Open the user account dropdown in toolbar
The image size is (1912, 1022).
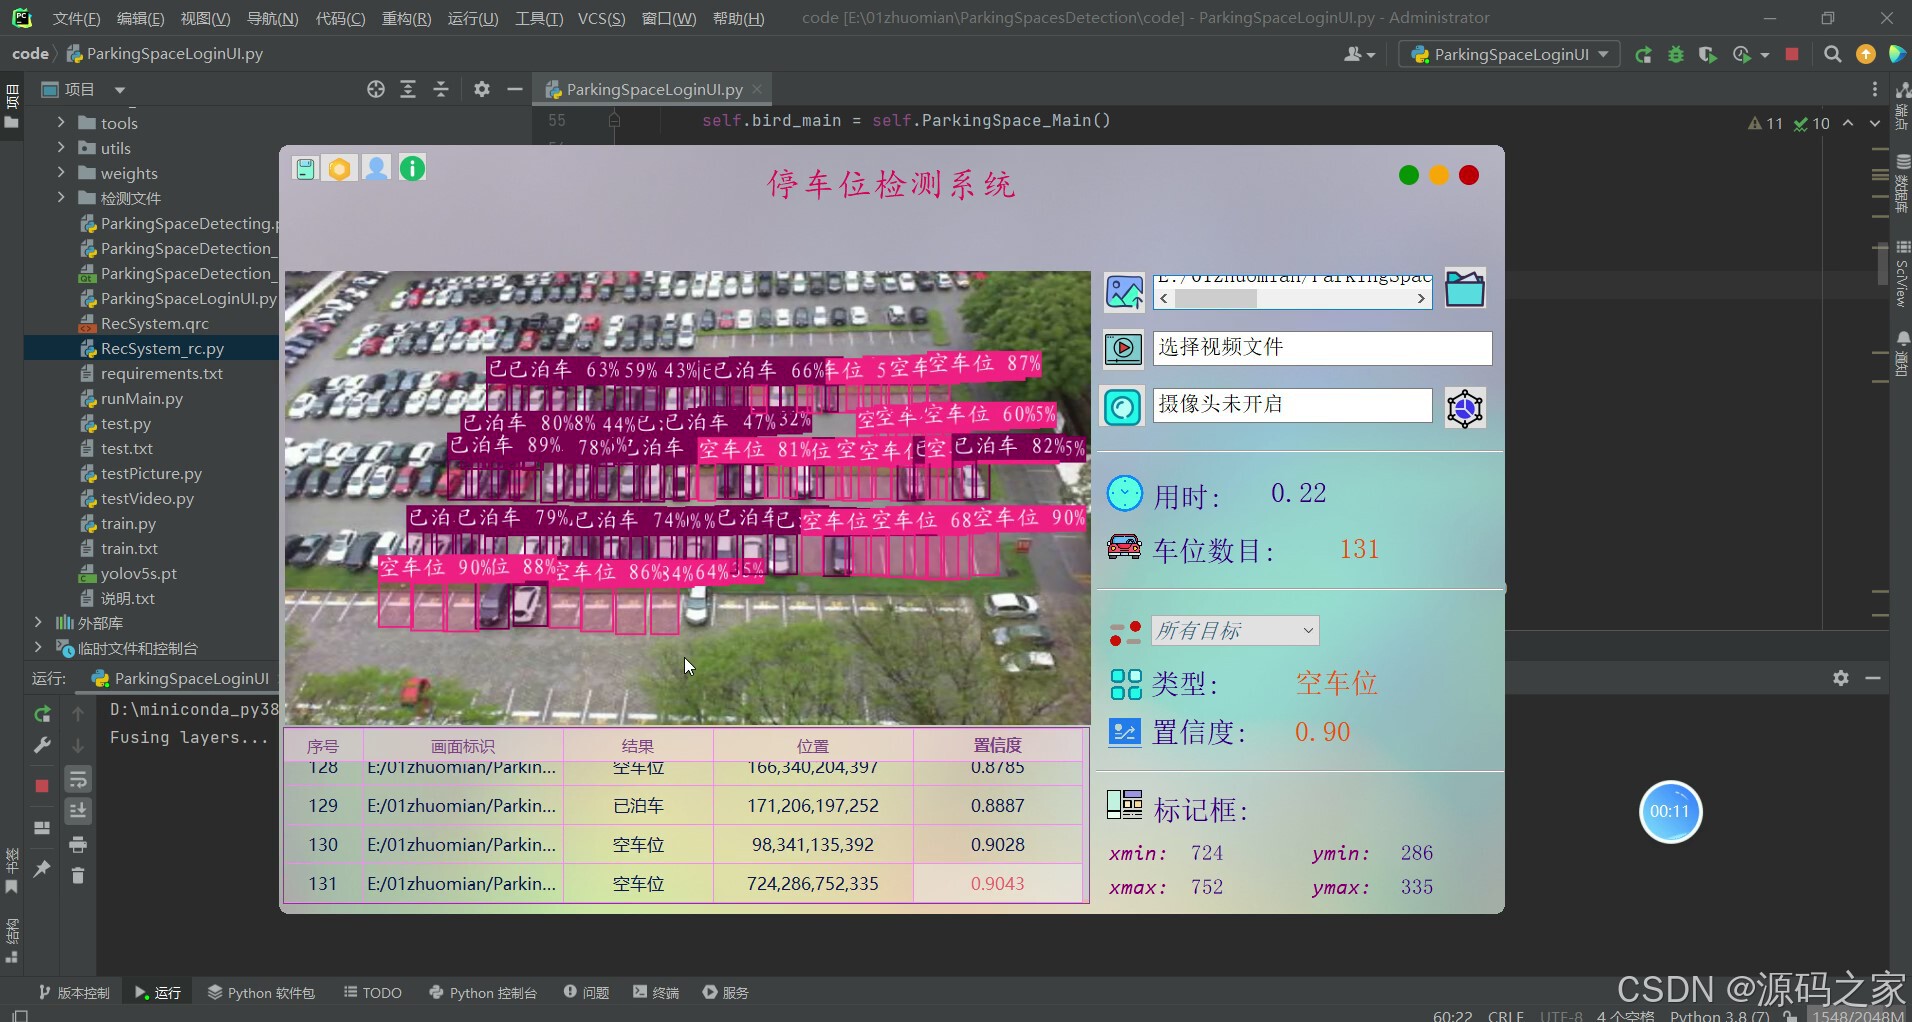click(1359, 55)
